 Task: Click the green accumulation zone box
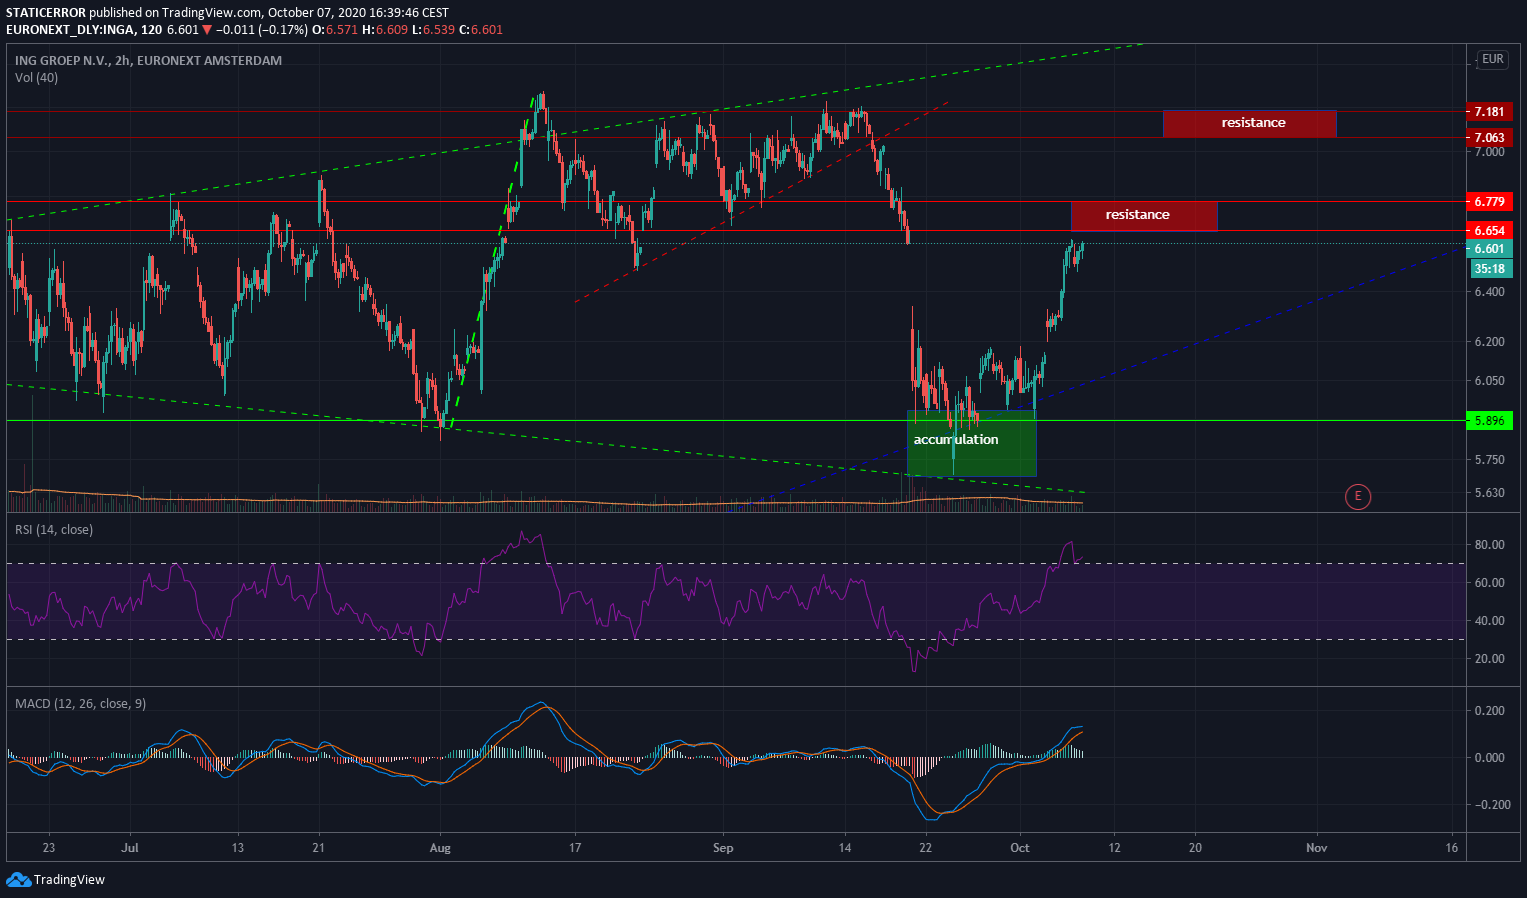coord(971,443)
